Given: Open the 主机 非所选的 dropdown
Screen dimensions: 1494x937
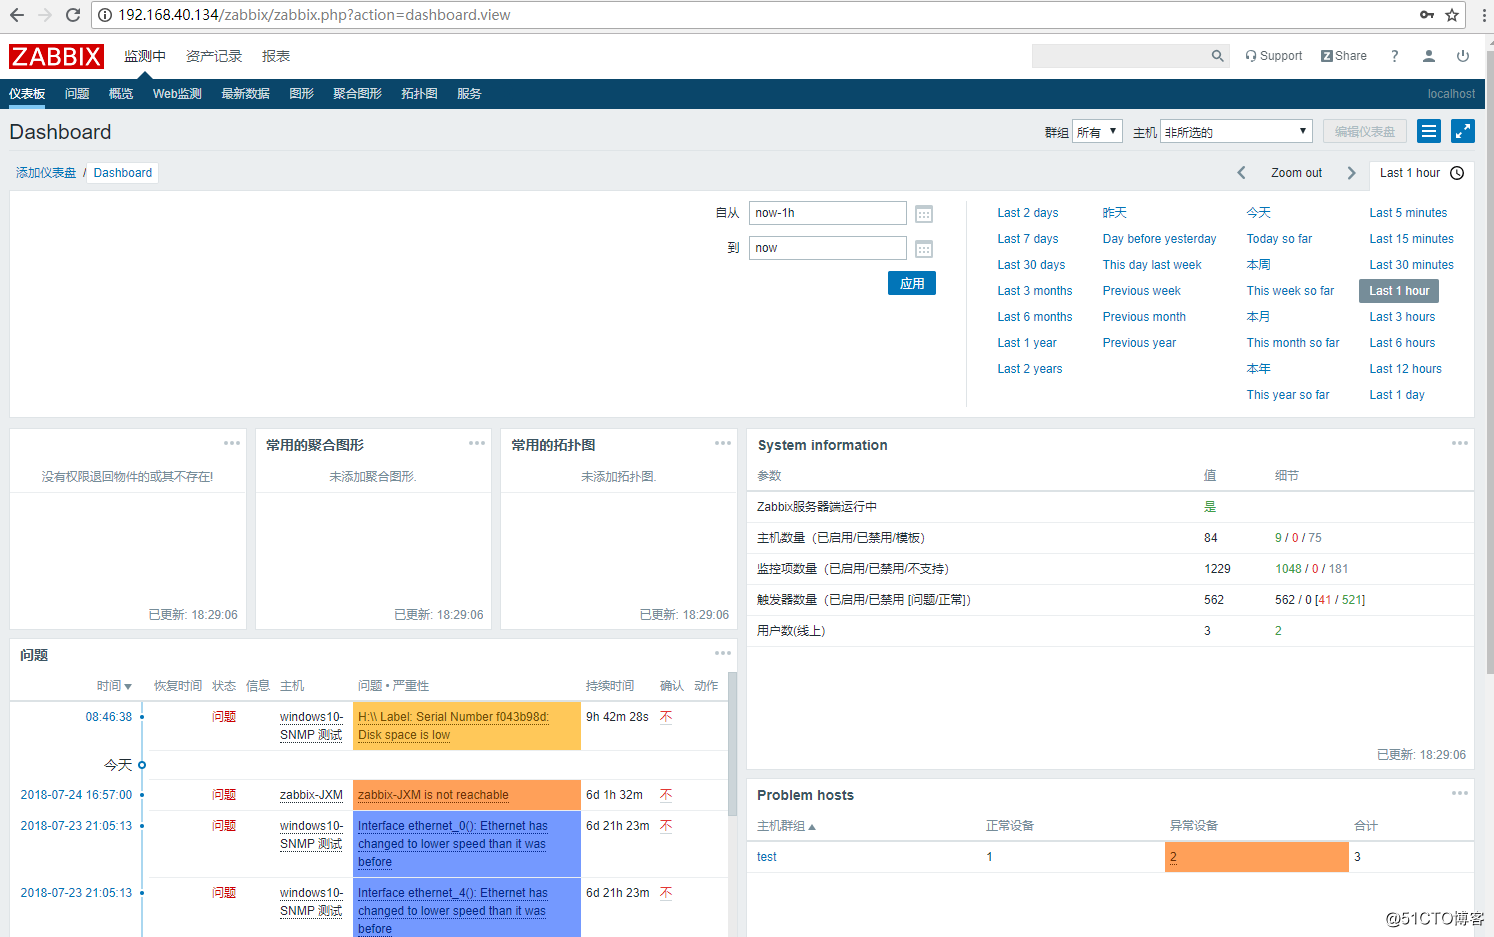Looking at the screenshot, I should pos(1236,131).
